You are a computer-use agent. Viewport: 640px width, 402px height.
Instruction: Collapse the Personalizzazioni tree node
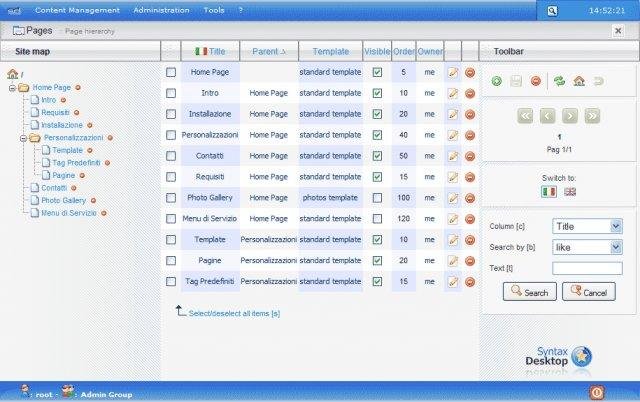(x=23, y=138)
